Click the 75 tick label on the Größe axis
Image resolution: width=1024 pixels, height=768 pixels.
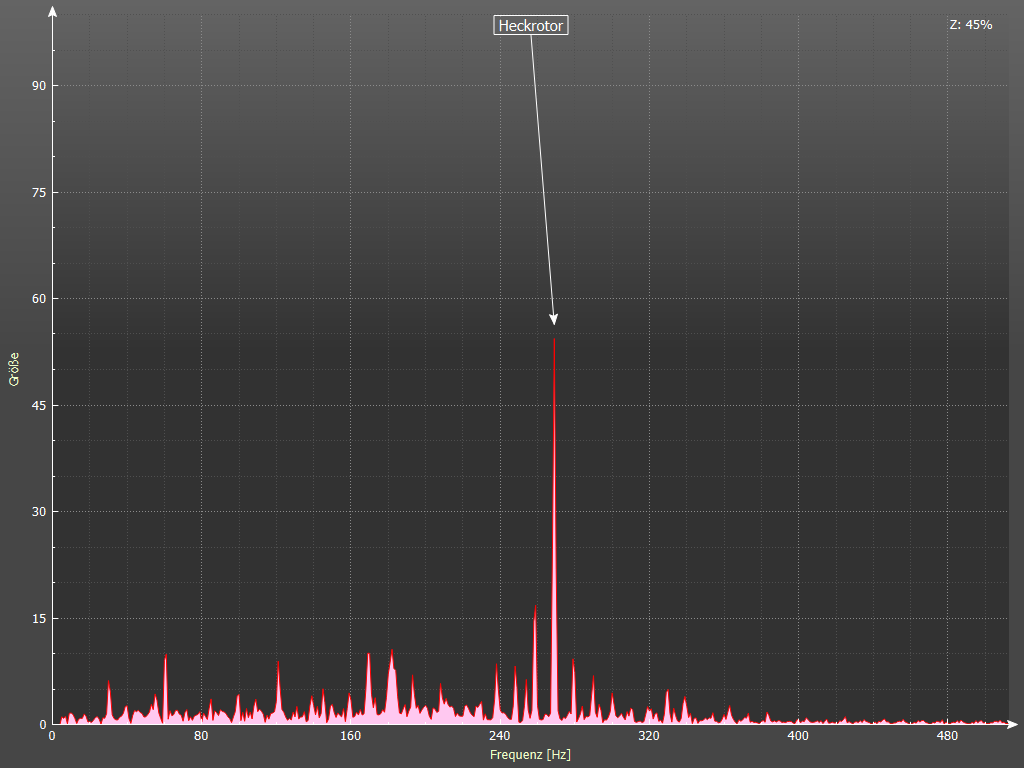click(x=39, y=192)
